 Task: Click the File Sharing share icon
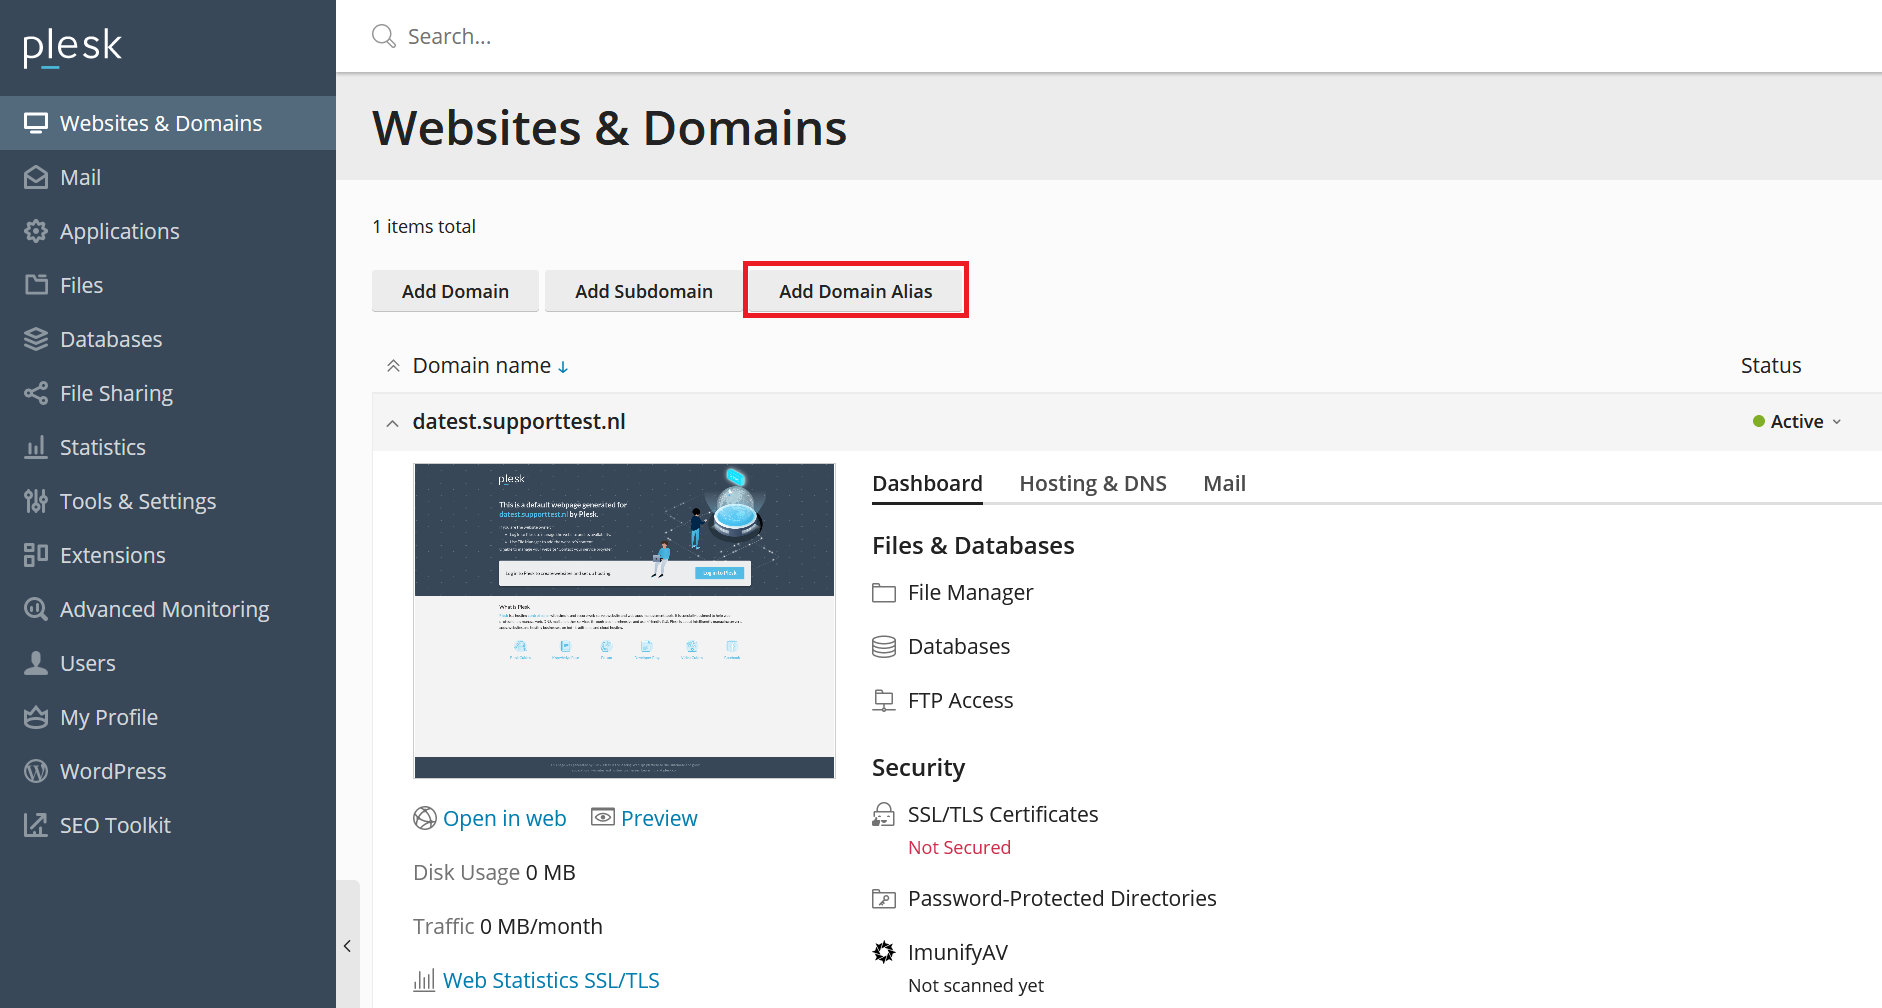tap(36, 393)
